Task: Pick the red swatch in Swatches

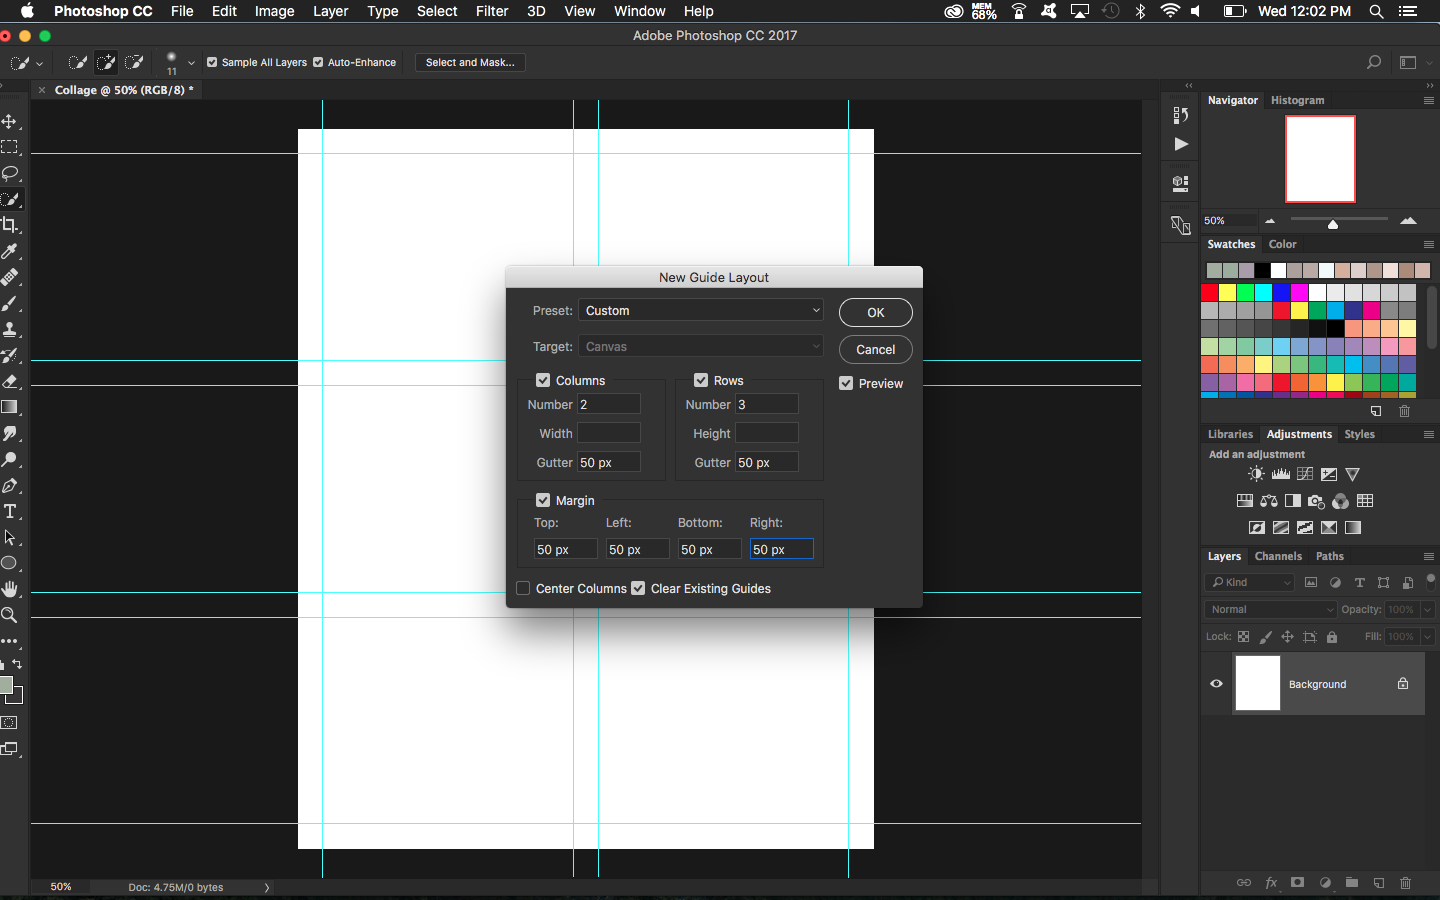Action: (x=1210, y=292)
